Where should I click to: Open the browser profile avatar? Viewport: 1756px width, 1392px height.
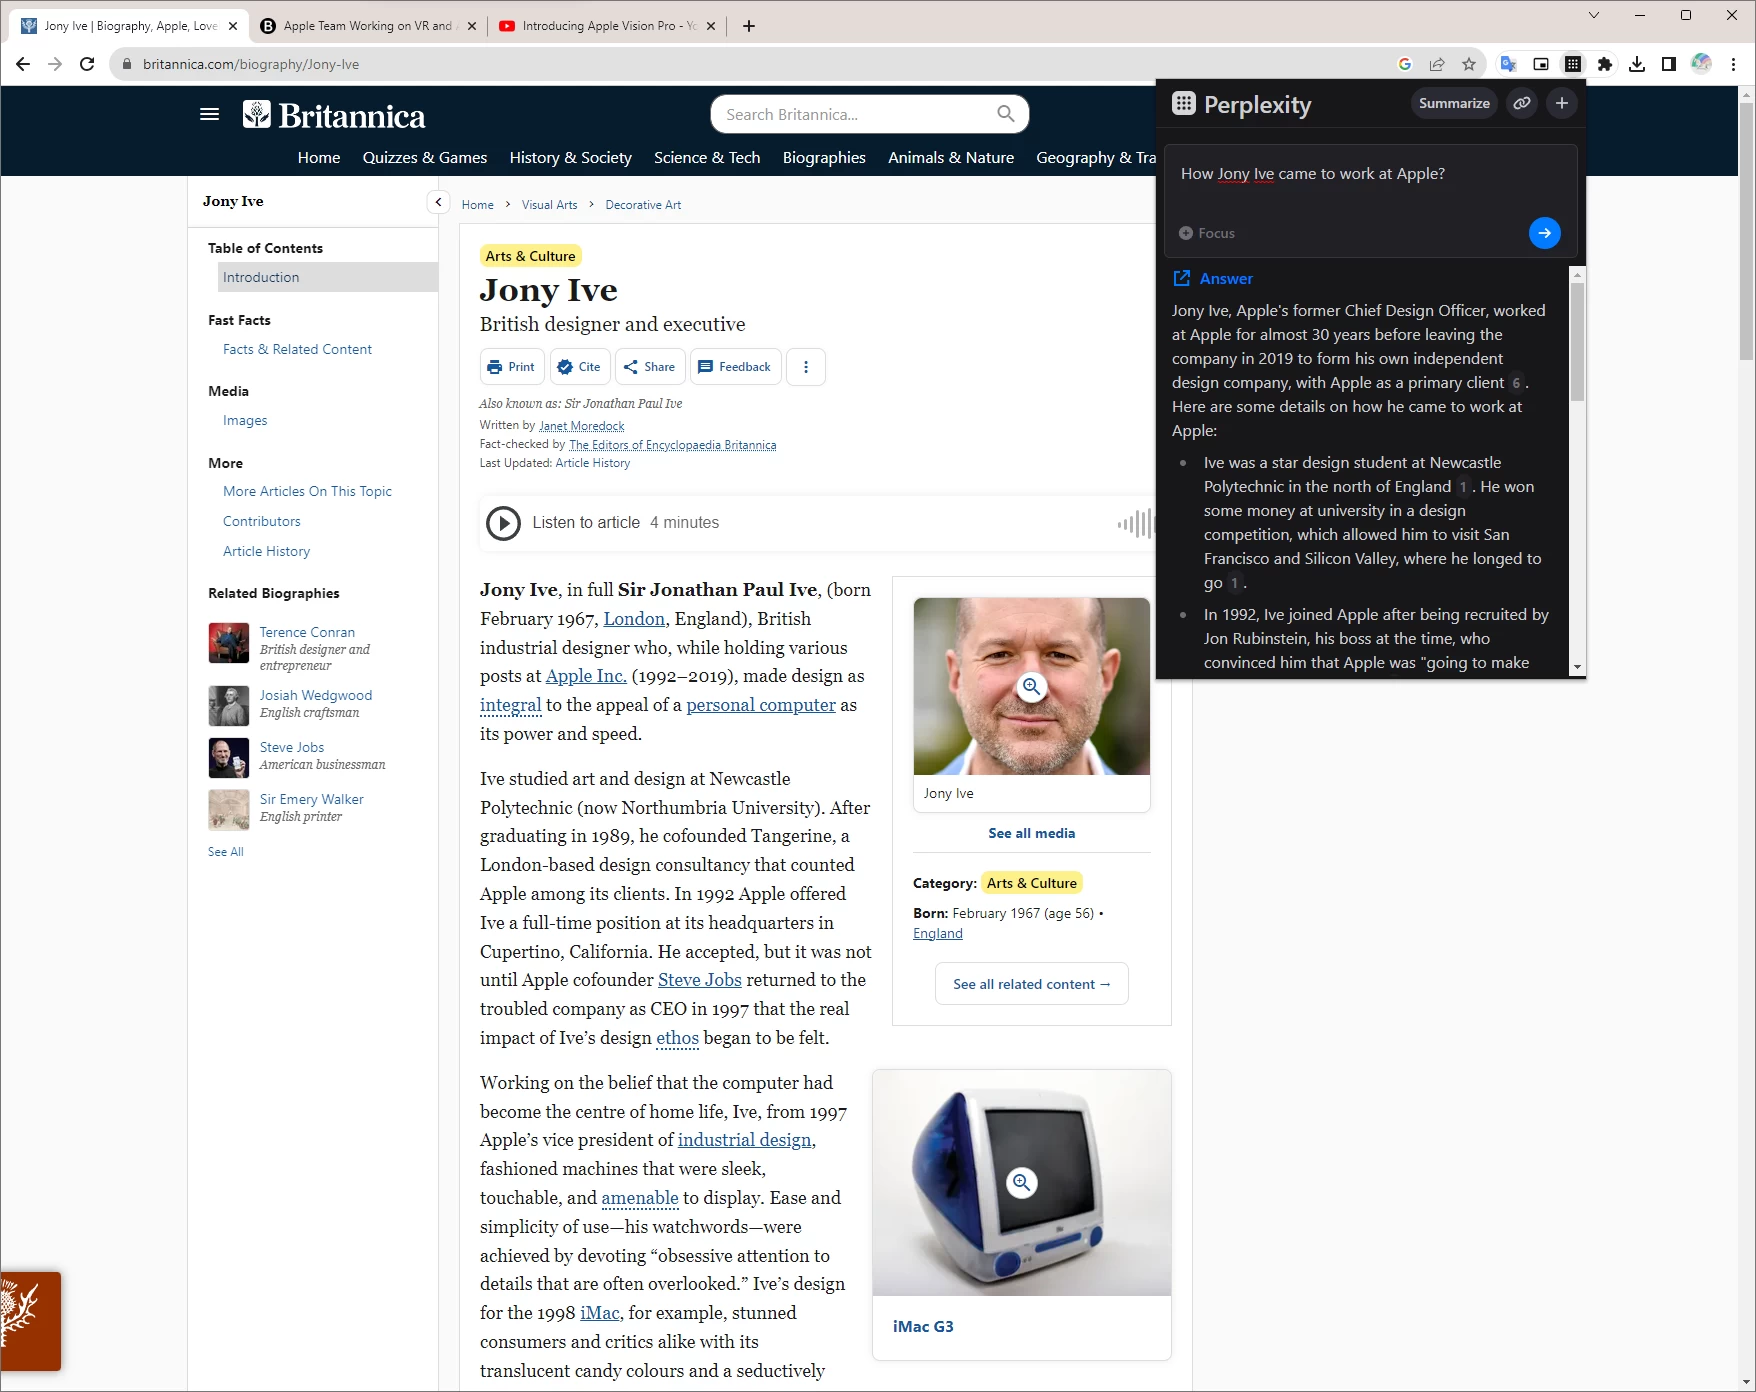point(1701,64)
